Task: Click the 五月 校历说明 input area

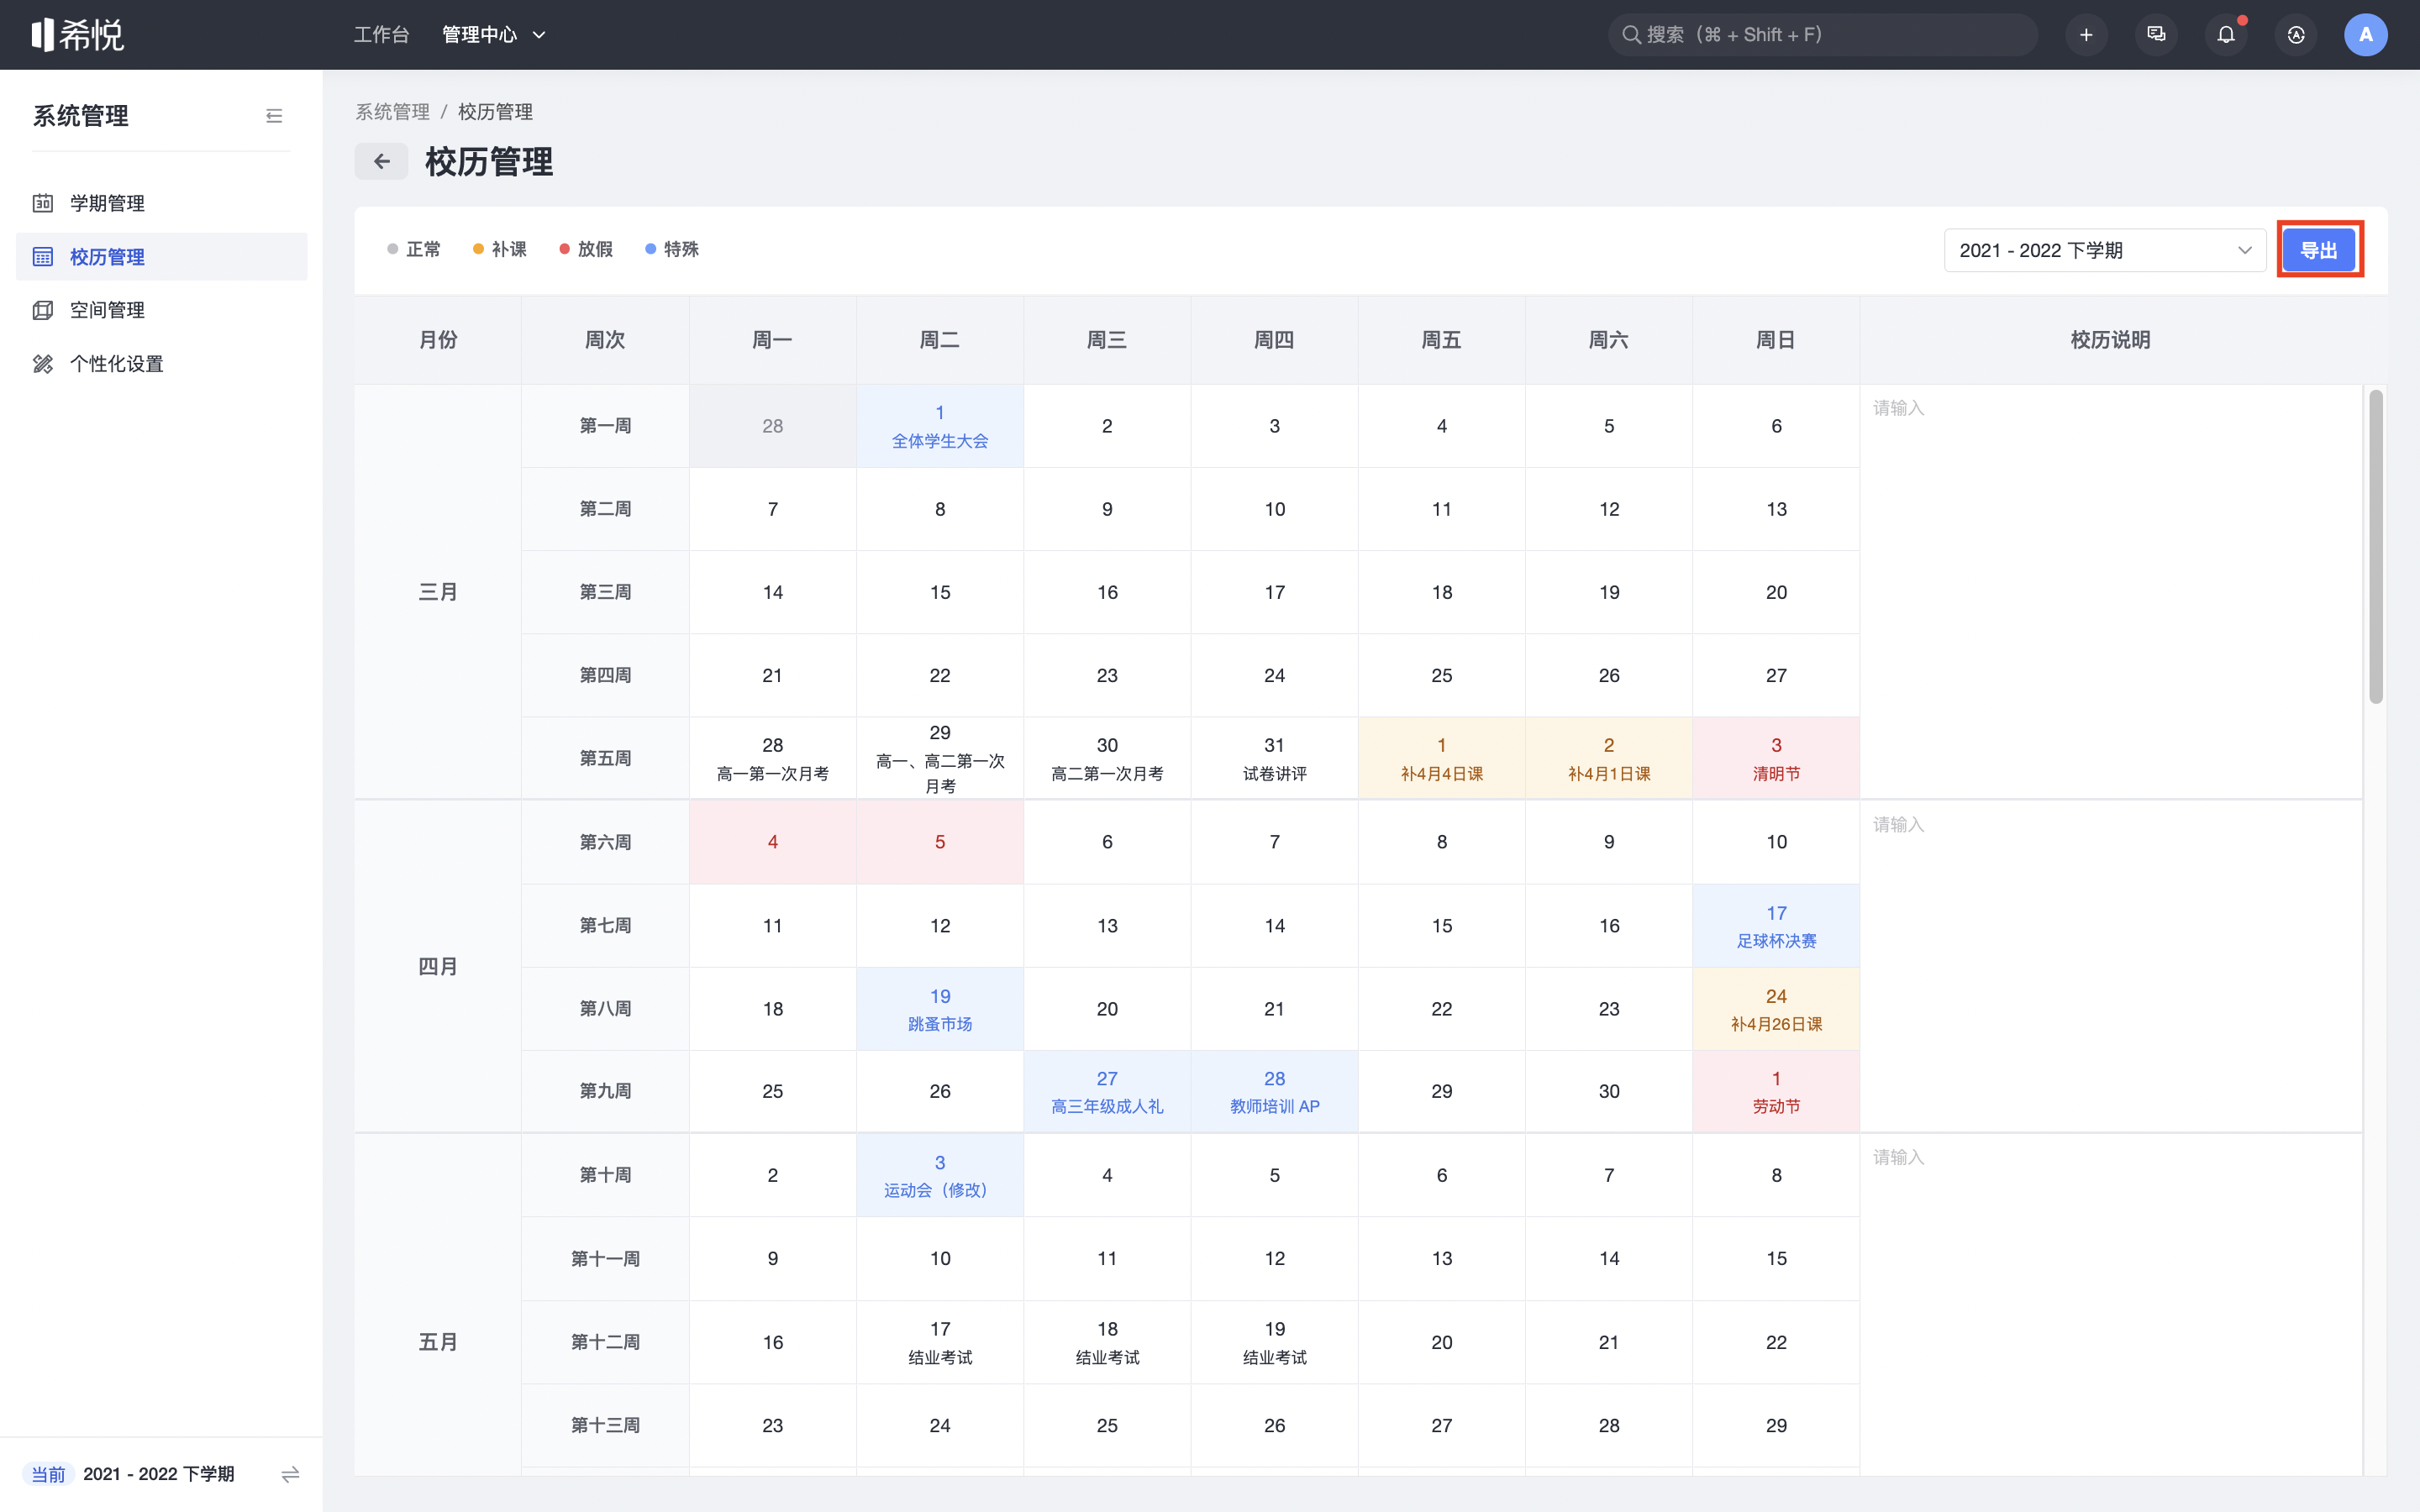Action: tap(2110, 1305)
